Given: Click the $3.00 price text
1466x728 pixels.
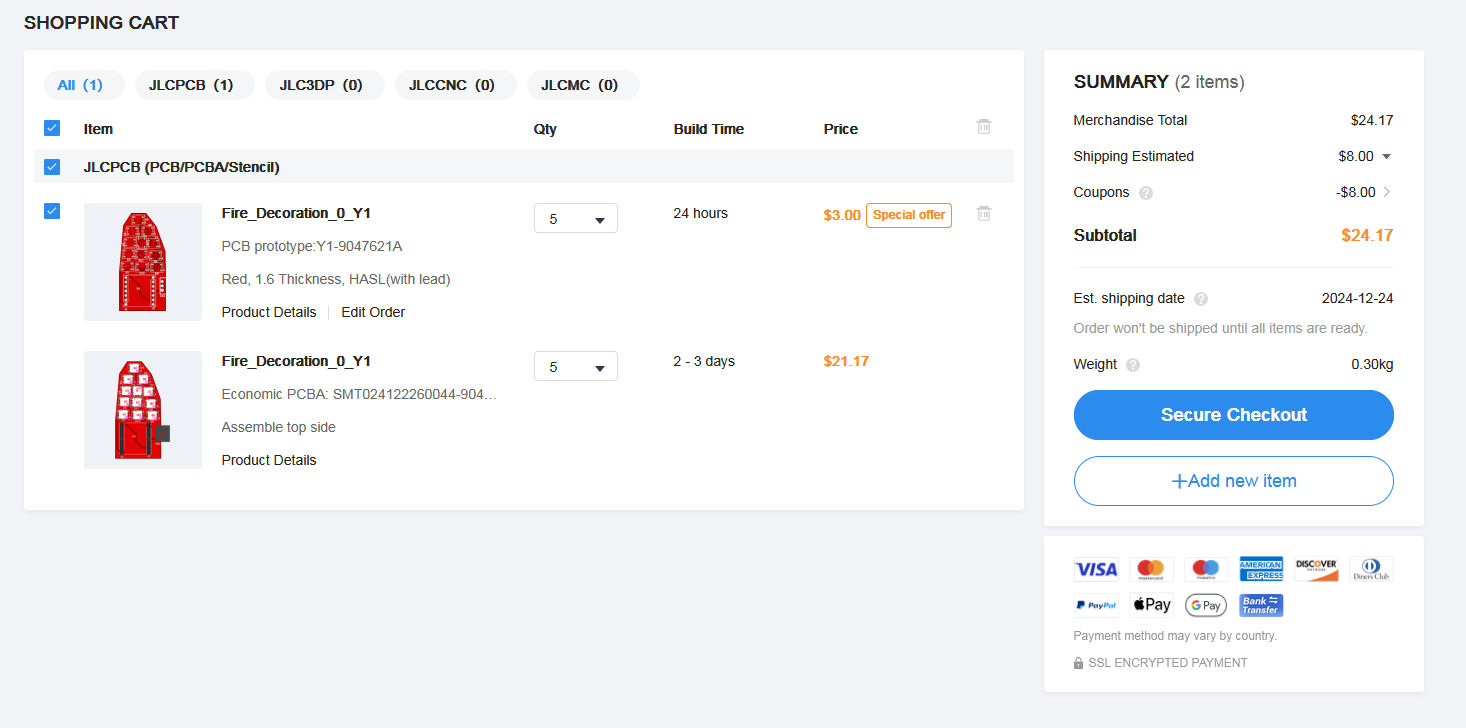Looking at the screenshot, I should 842,215.
